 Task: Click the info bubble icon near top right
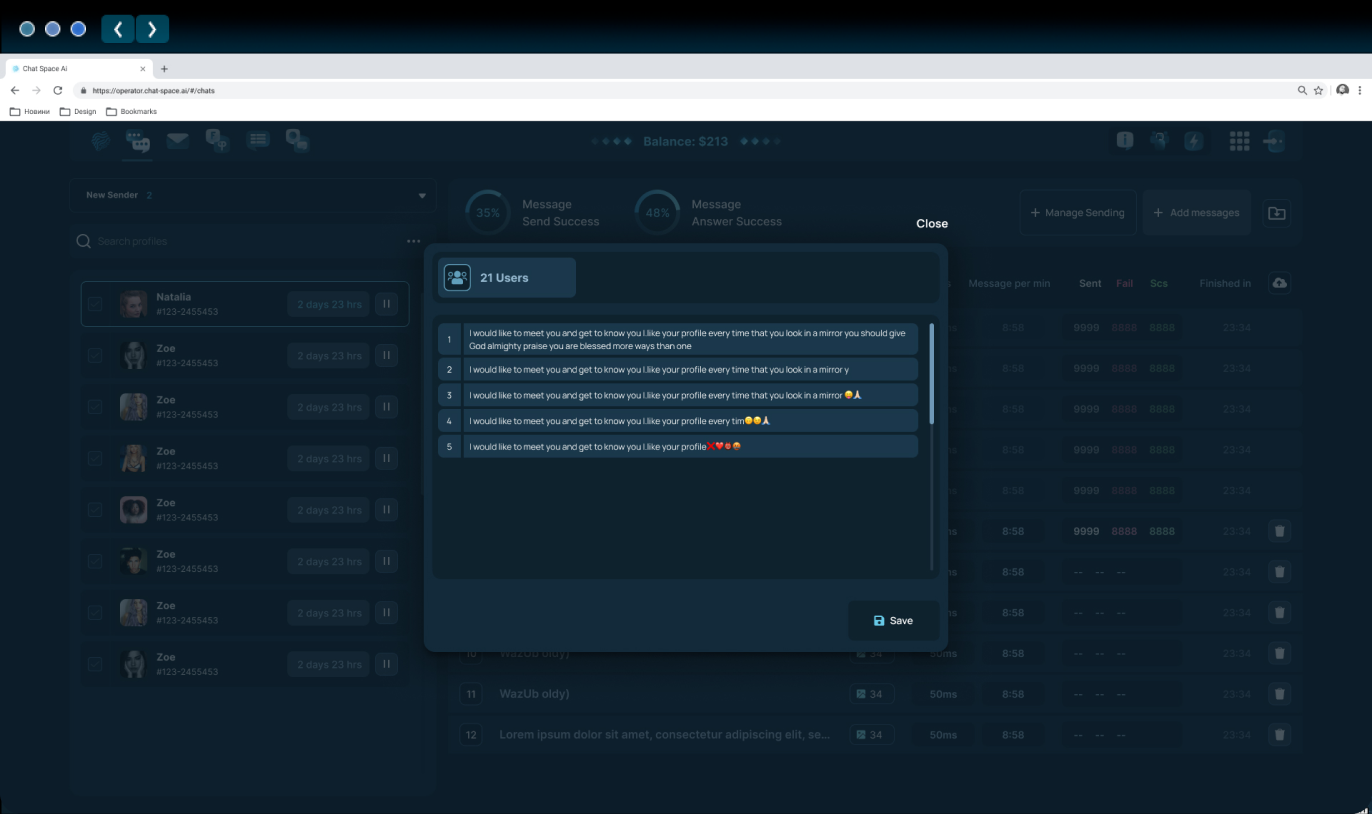click(x=1125, y=141)
